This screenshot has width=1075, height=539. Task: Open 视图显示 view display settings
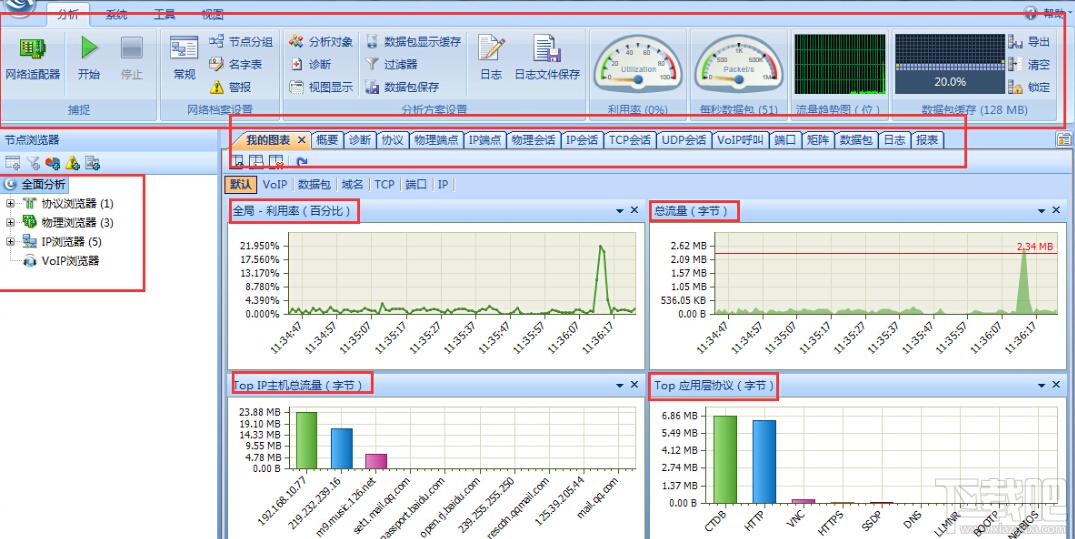click(x=321, y=87)
